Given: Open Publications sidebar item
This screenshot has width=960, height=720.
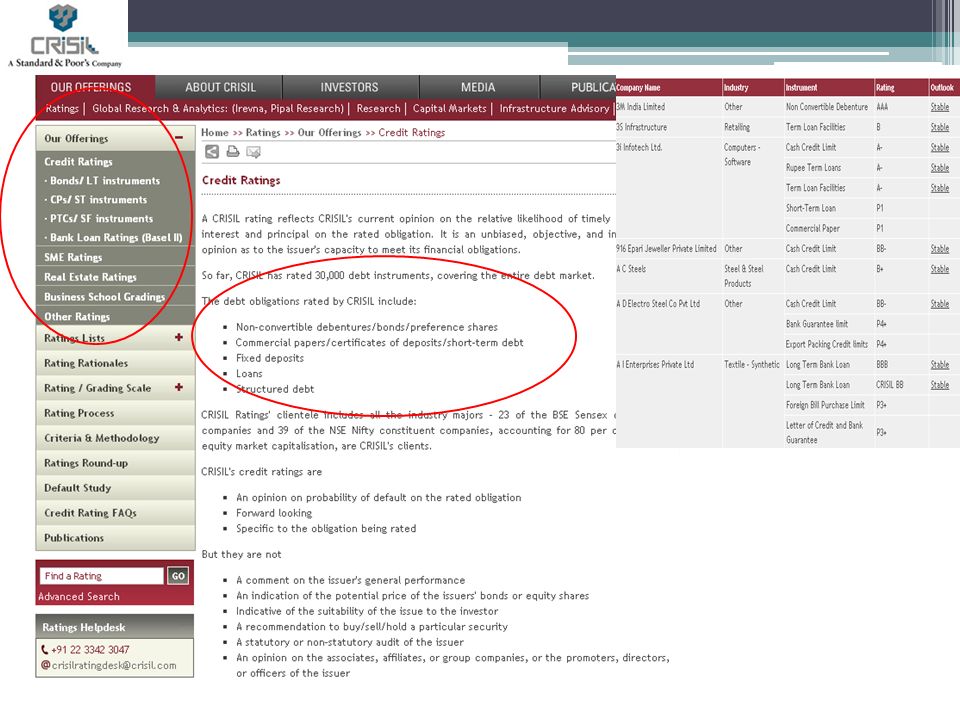Looking at the screenshot, I should click(x=116, y=538).
